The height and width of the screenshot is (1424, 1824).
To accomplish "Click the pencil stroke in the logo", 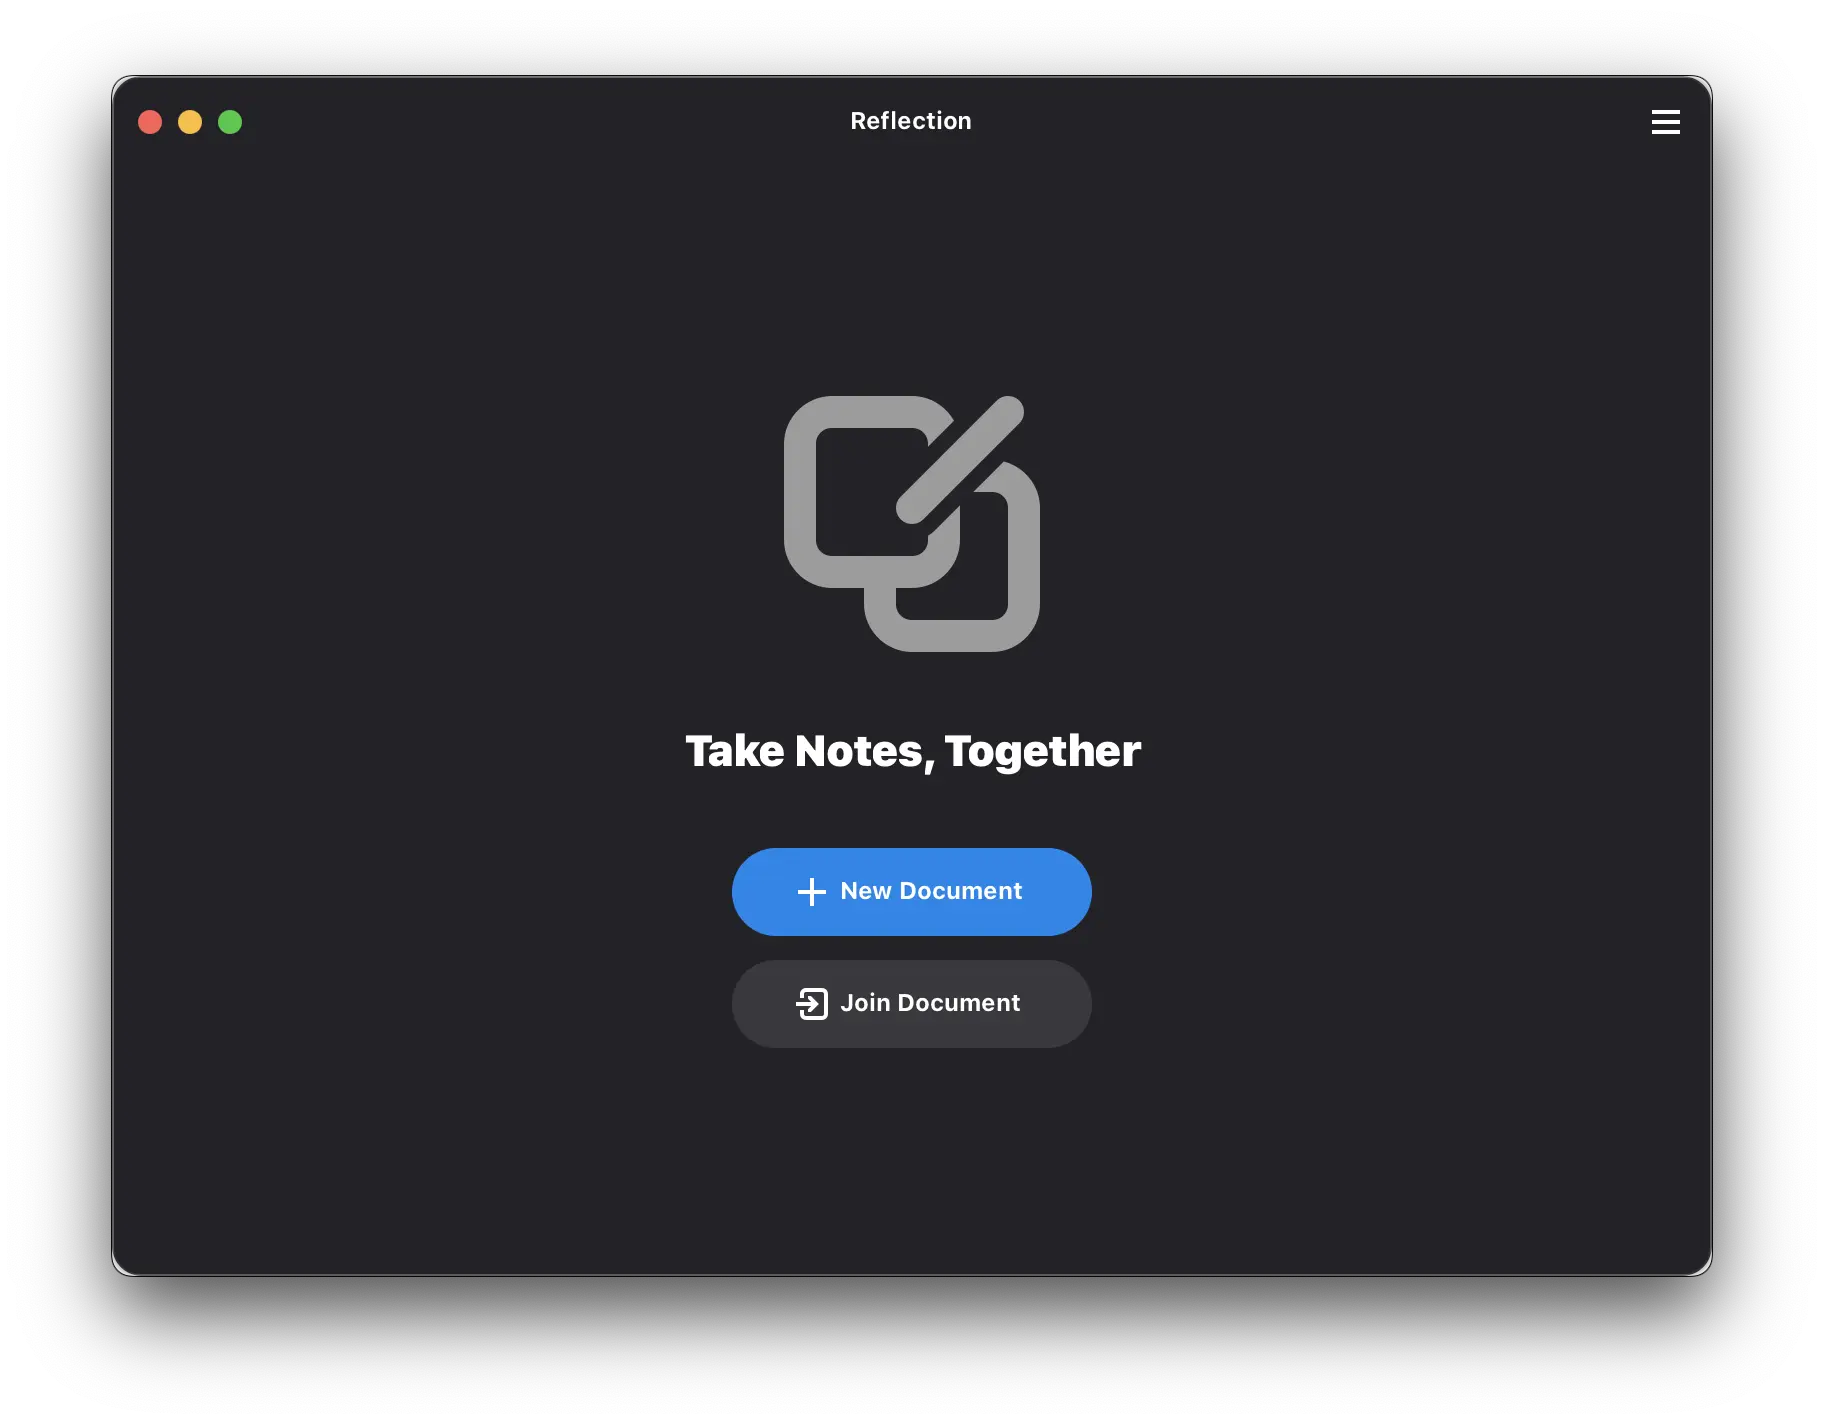I will tap(960, 460).
